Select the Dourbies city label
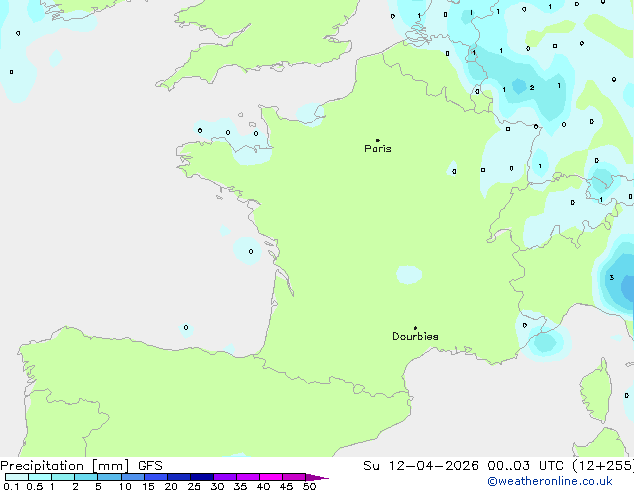 pyautogui.click(x=415, y=337)
